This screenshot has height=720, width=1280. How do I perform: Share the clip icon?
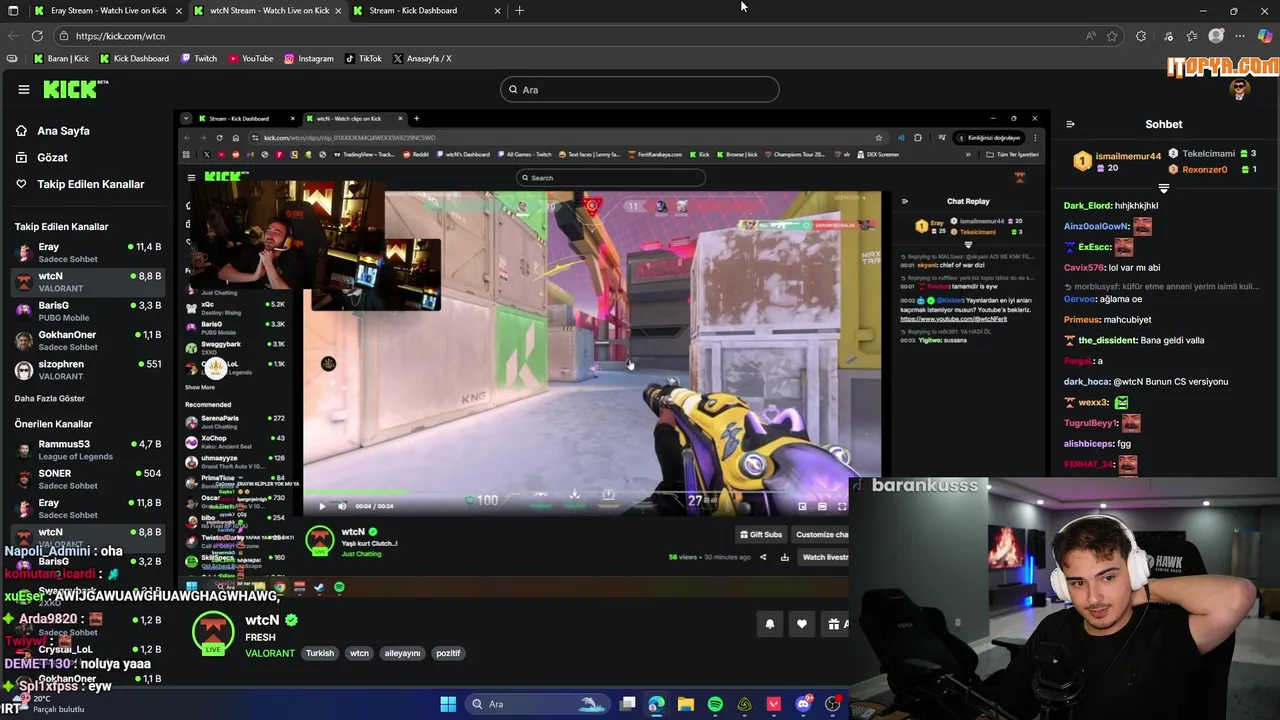pos(763,557)
